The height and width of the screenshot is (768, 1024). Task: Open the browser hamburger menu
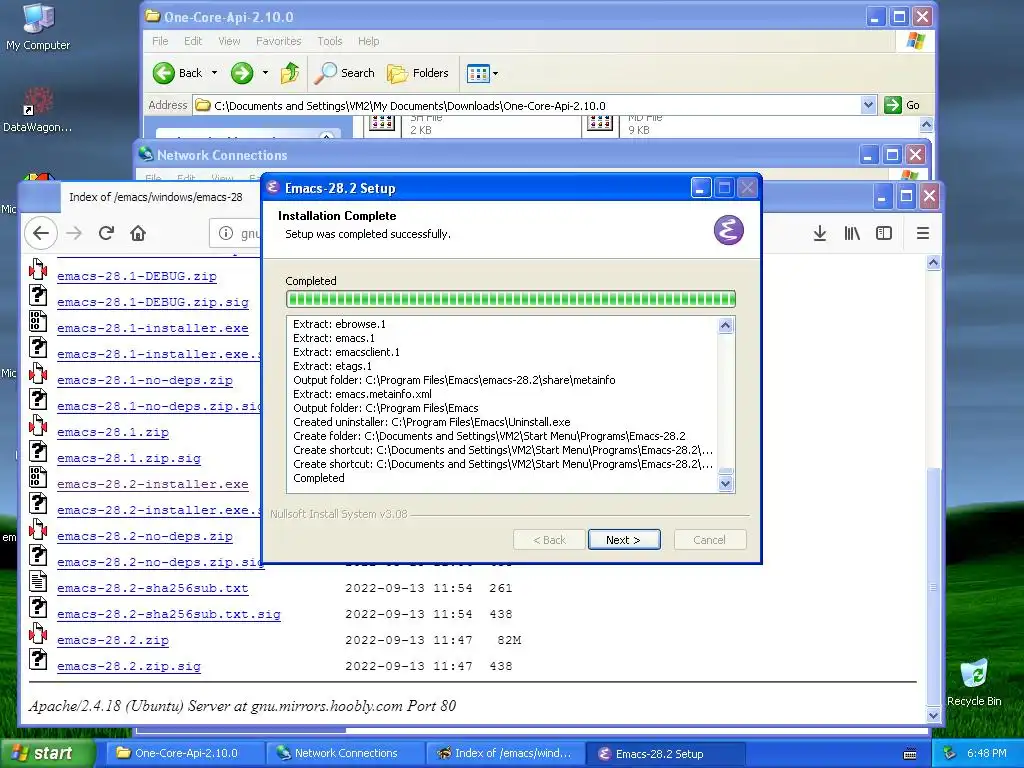(923, 233)
